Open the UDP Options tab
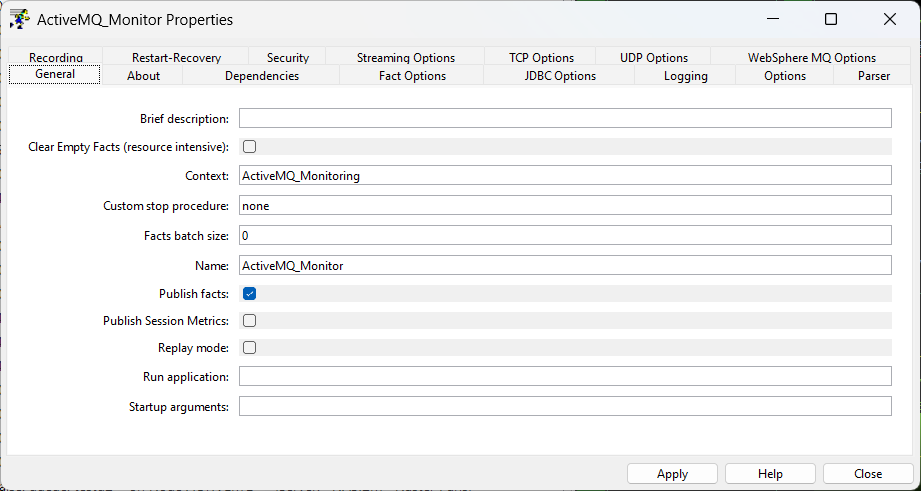 click(654, 57)
